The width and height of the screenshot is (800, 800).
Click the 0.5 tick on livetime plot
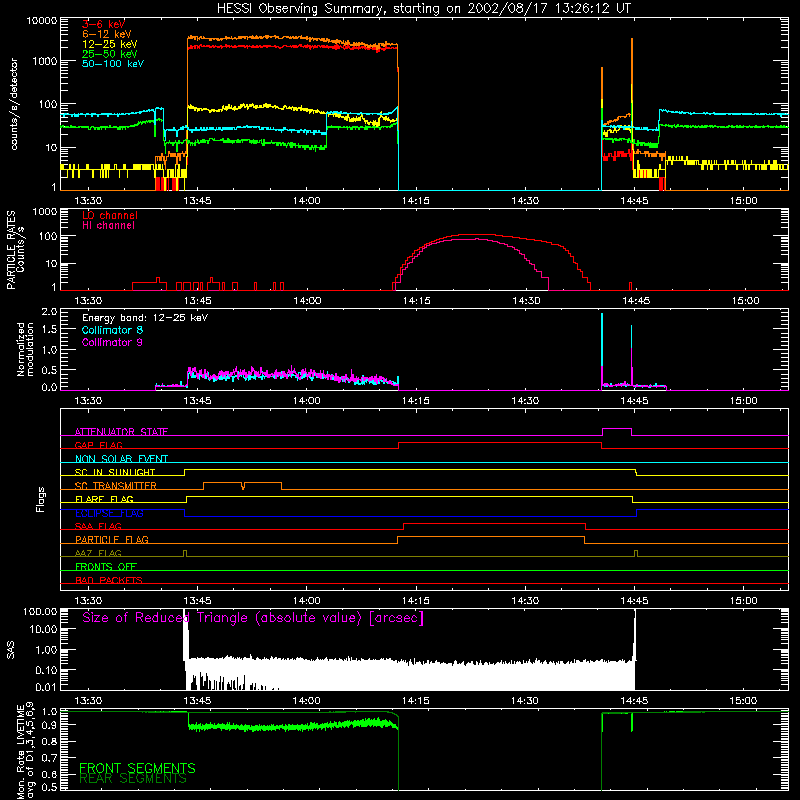49,787
